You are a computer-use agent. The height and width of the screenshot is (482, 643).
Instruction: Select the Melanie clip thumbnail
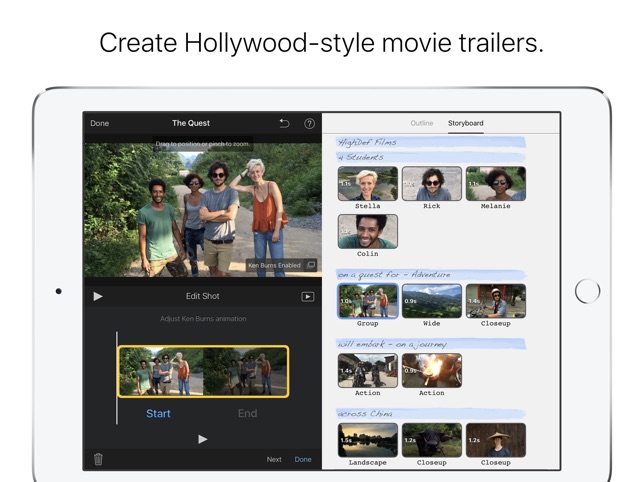point(496,183)
